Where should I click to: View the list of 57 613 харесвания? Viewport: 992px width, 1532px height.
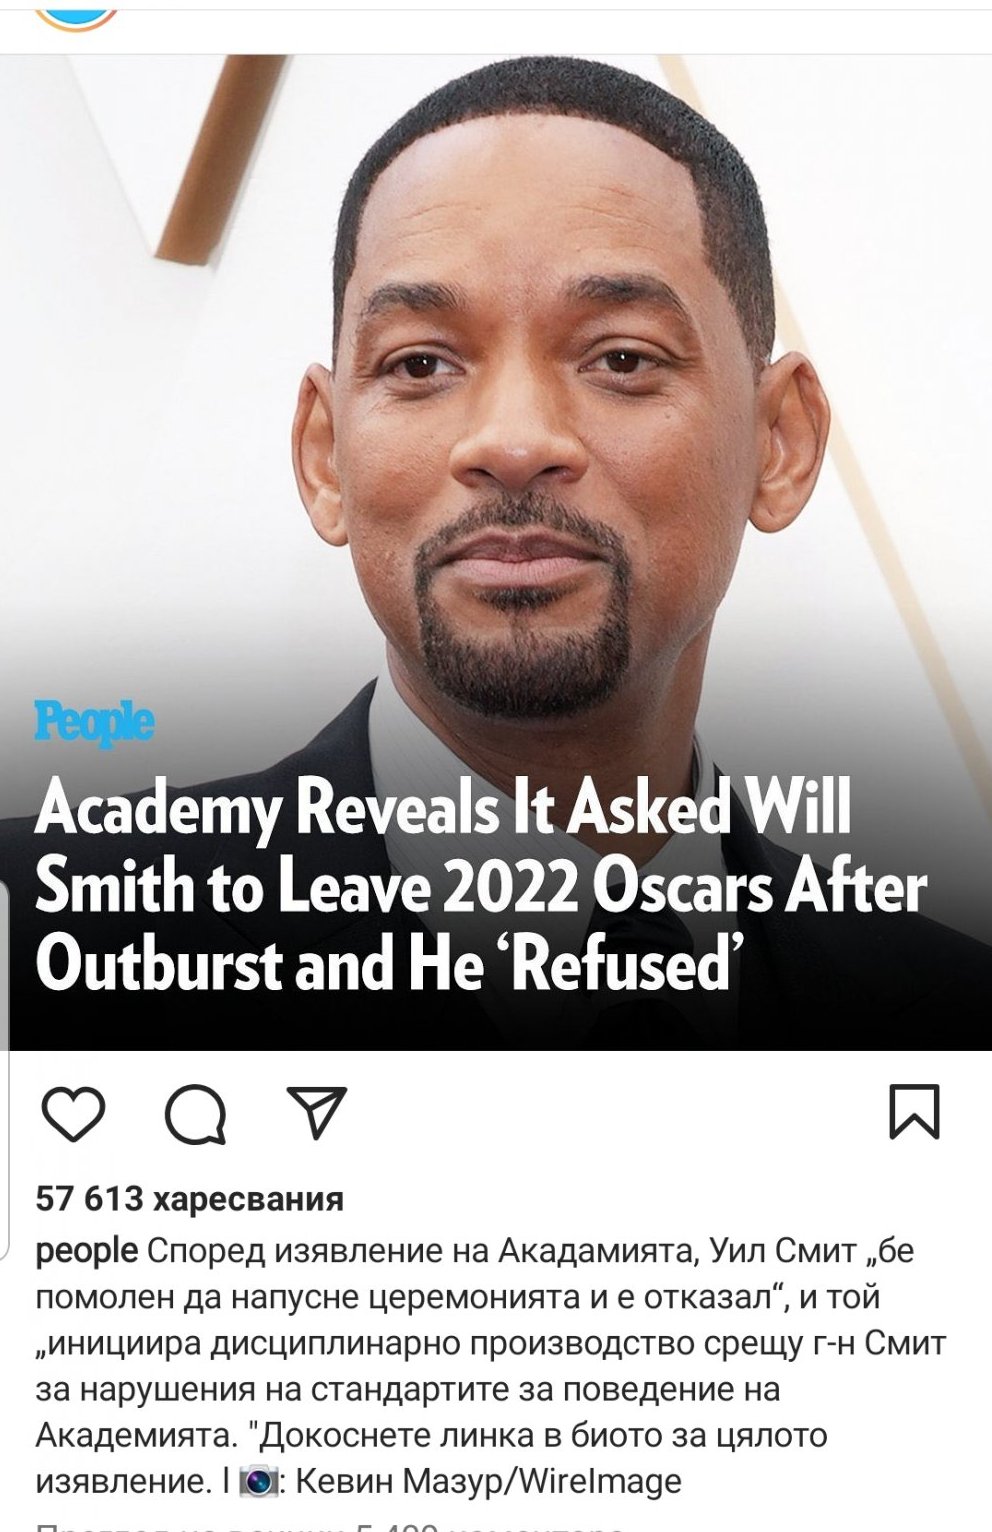pyautogui.click(x=189, y=1199)
